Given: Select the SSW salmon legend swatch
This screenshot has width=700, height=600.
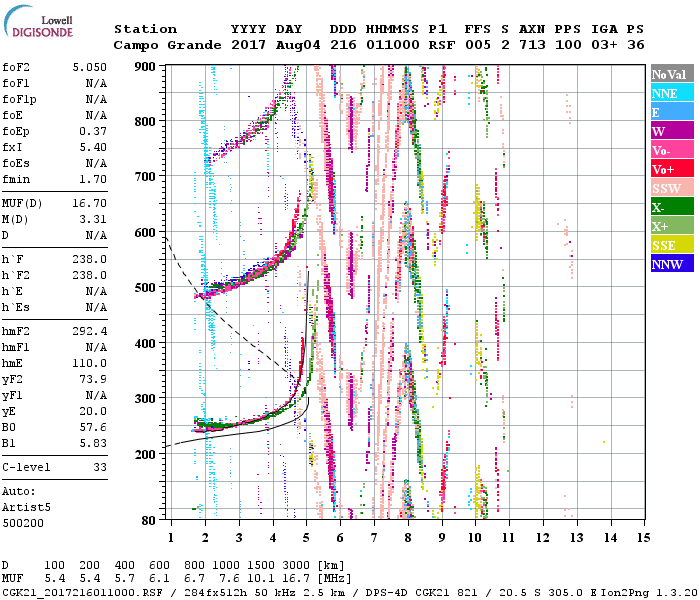Looking at the screenshot, I should pyautogui.click(x=671, y=189).
